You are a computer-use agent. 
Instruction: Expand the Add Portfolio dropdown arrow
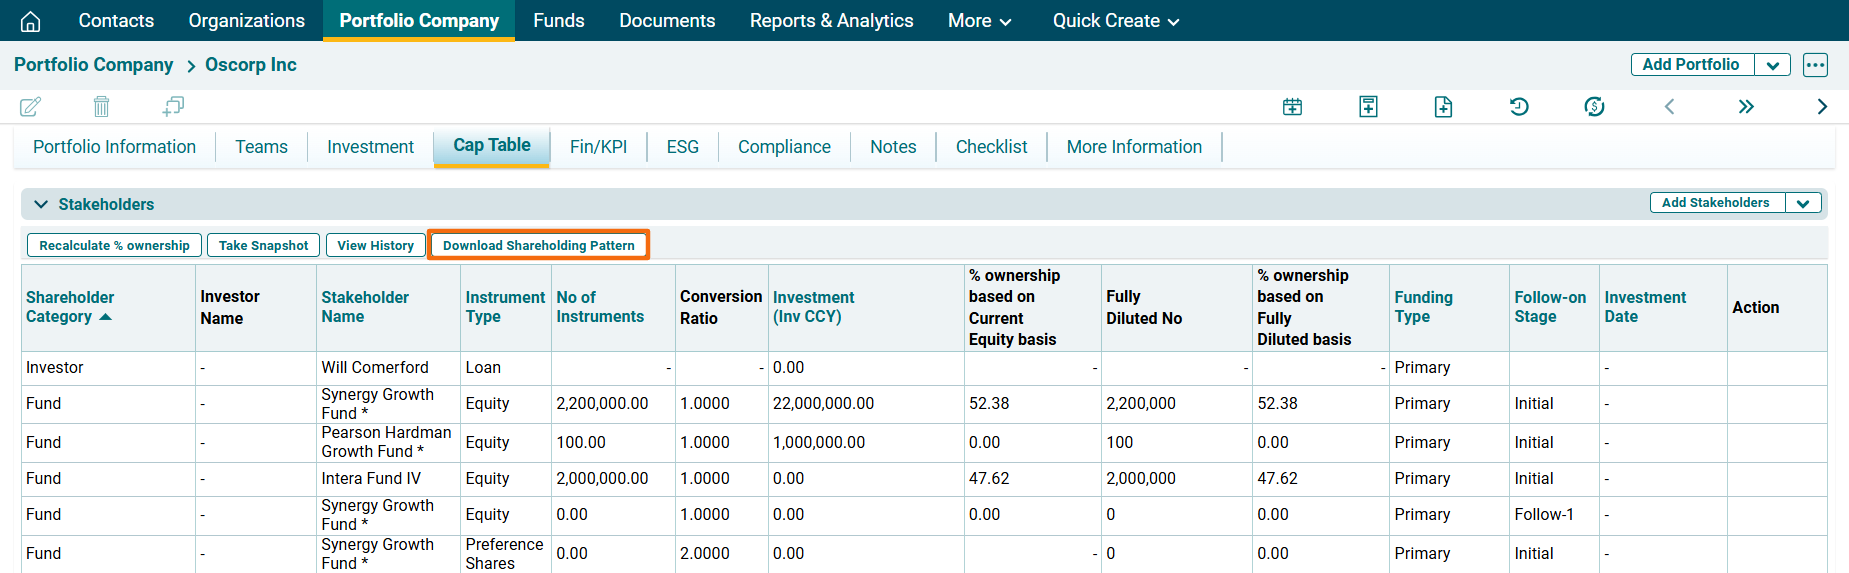pos(1772,65)
